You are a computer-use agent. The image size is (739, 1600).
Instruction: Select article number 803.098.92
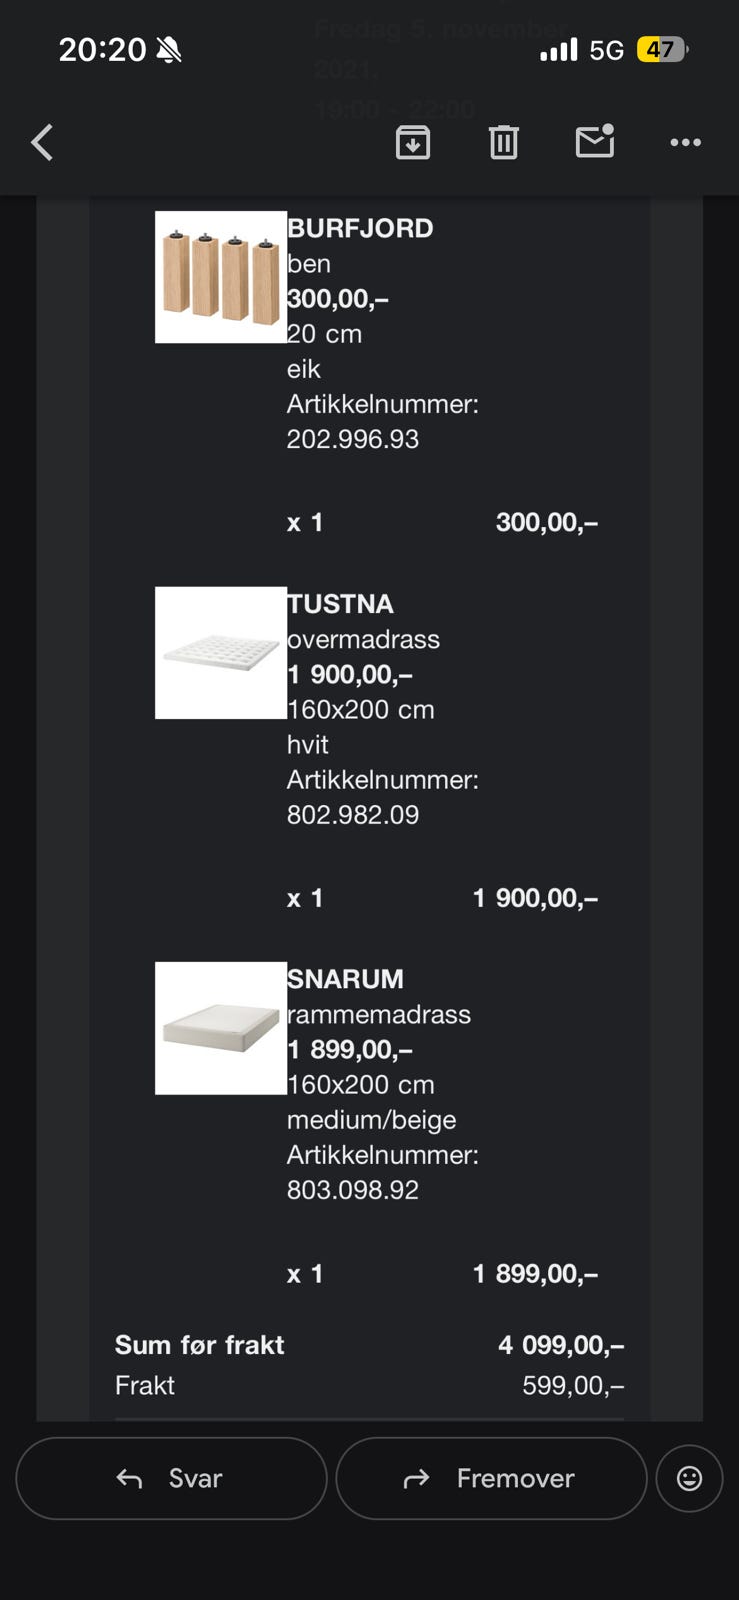tap(353, 1190)
